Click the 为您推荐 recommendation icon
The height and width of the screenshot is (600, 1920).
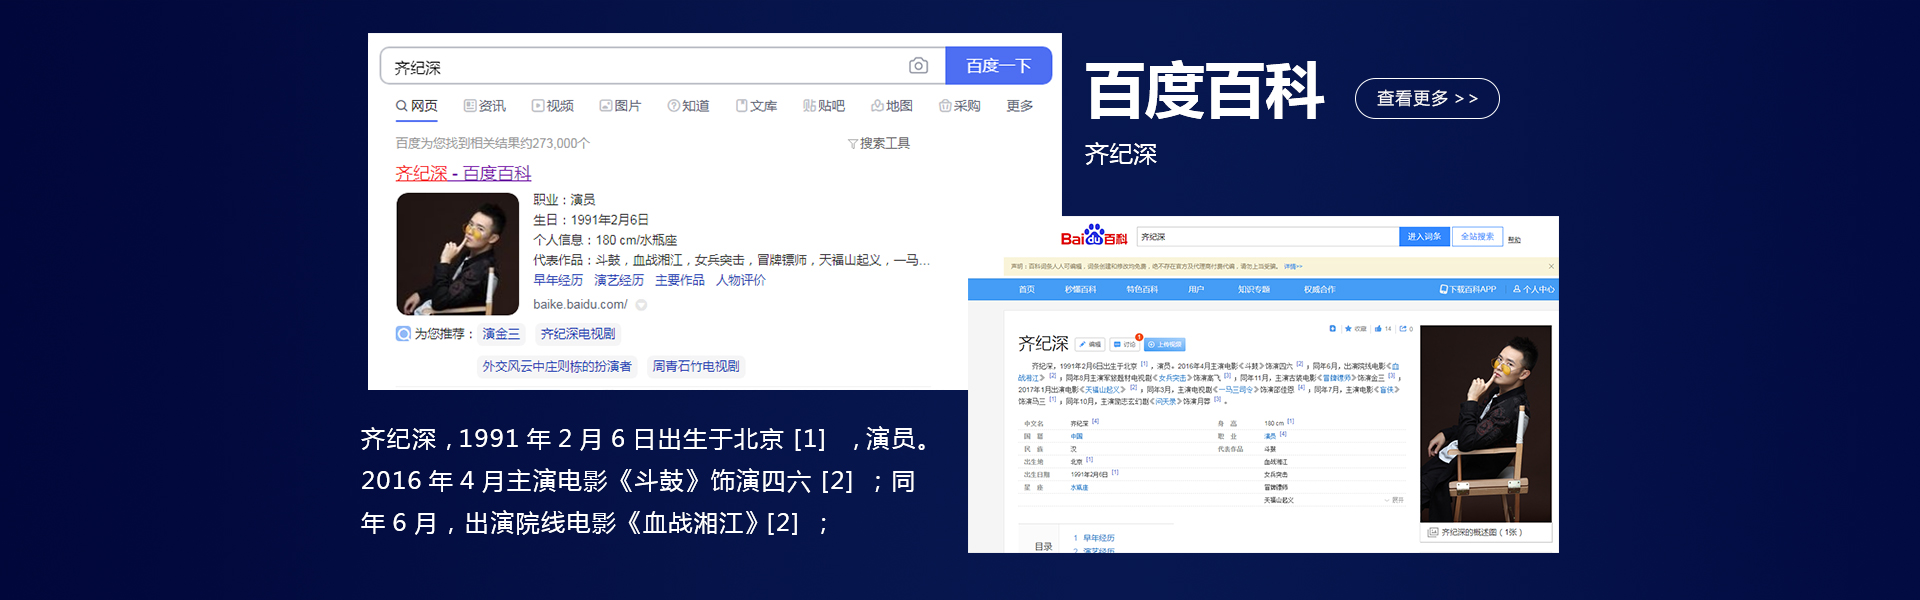403,334
